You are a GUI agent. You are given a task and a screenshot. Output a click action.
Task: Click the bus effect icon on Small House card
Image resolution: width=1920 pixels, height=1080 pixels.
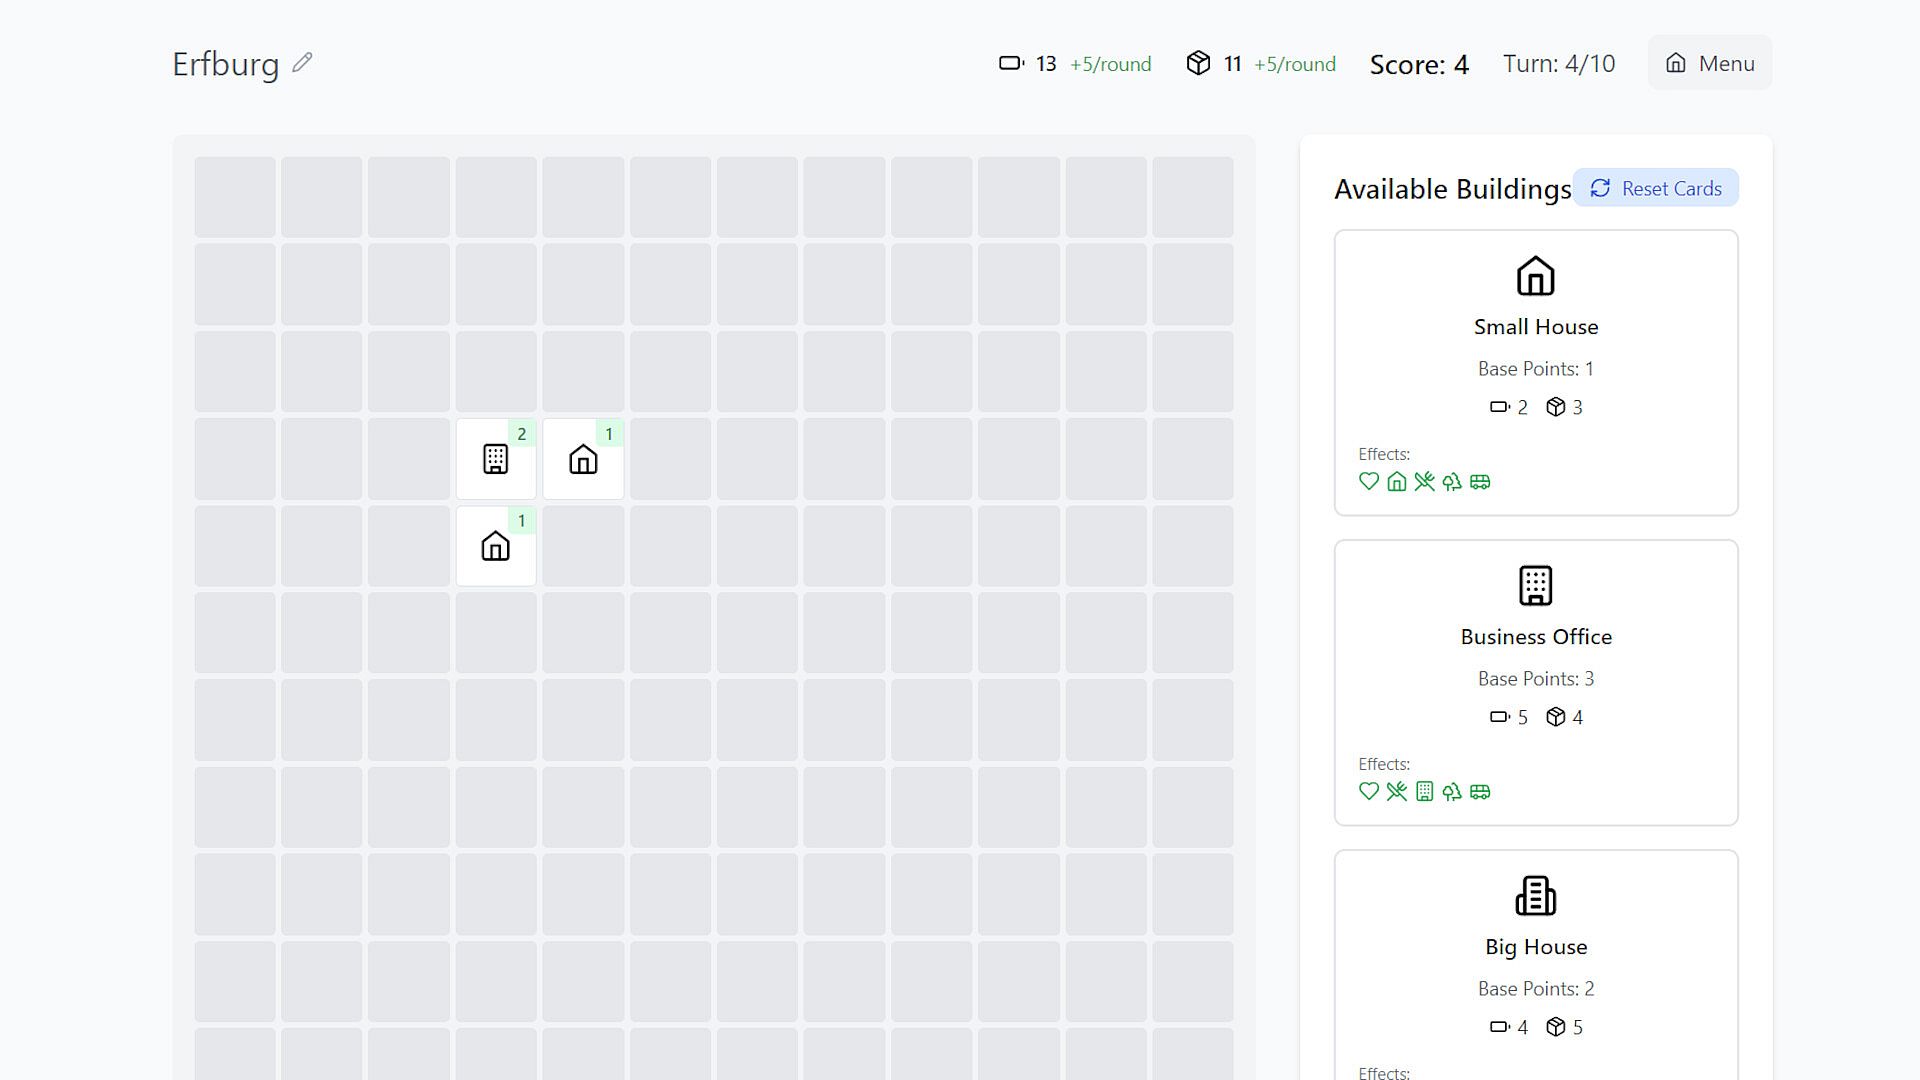[x=1480, y=482]
